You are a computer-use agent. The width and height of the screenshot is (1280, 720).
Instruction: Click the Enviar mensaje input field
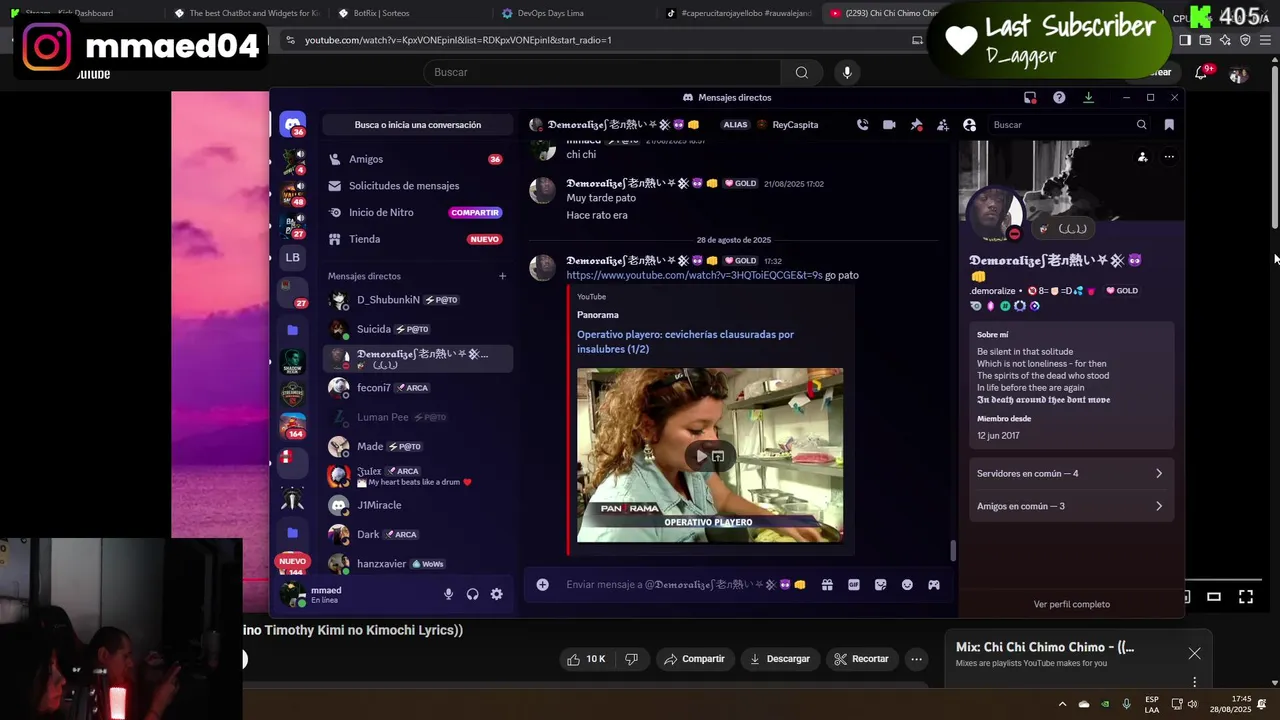pos(685,585)
